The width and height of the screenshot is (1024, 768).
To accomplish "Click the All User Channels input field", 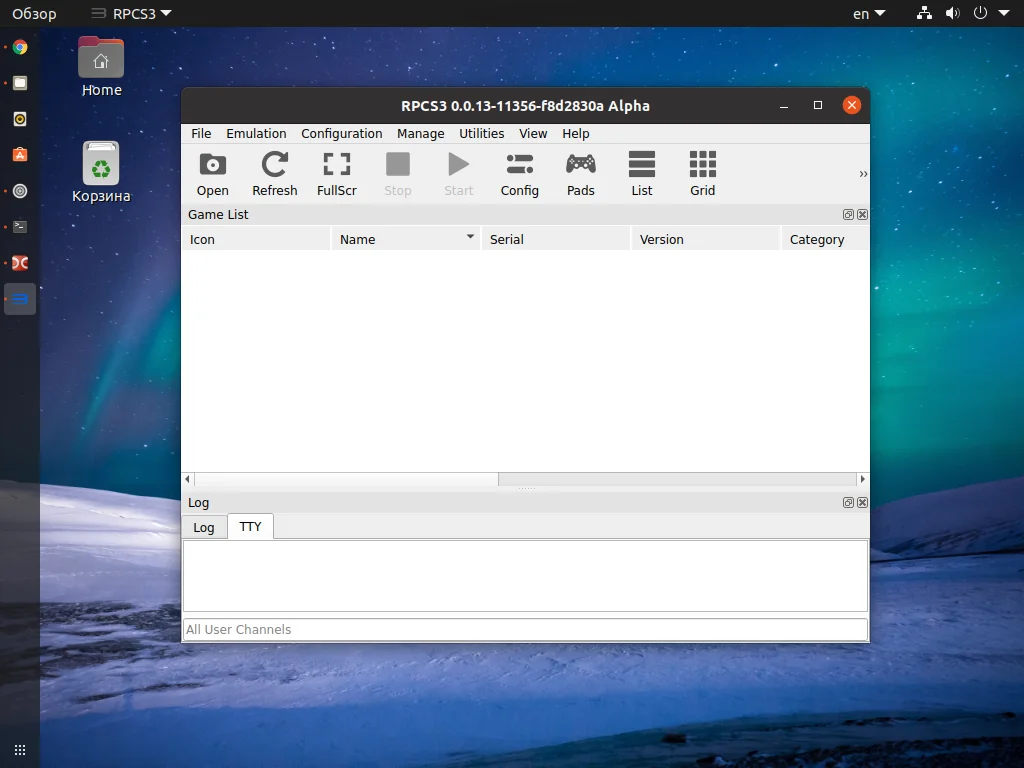I will tap(524, 629).
